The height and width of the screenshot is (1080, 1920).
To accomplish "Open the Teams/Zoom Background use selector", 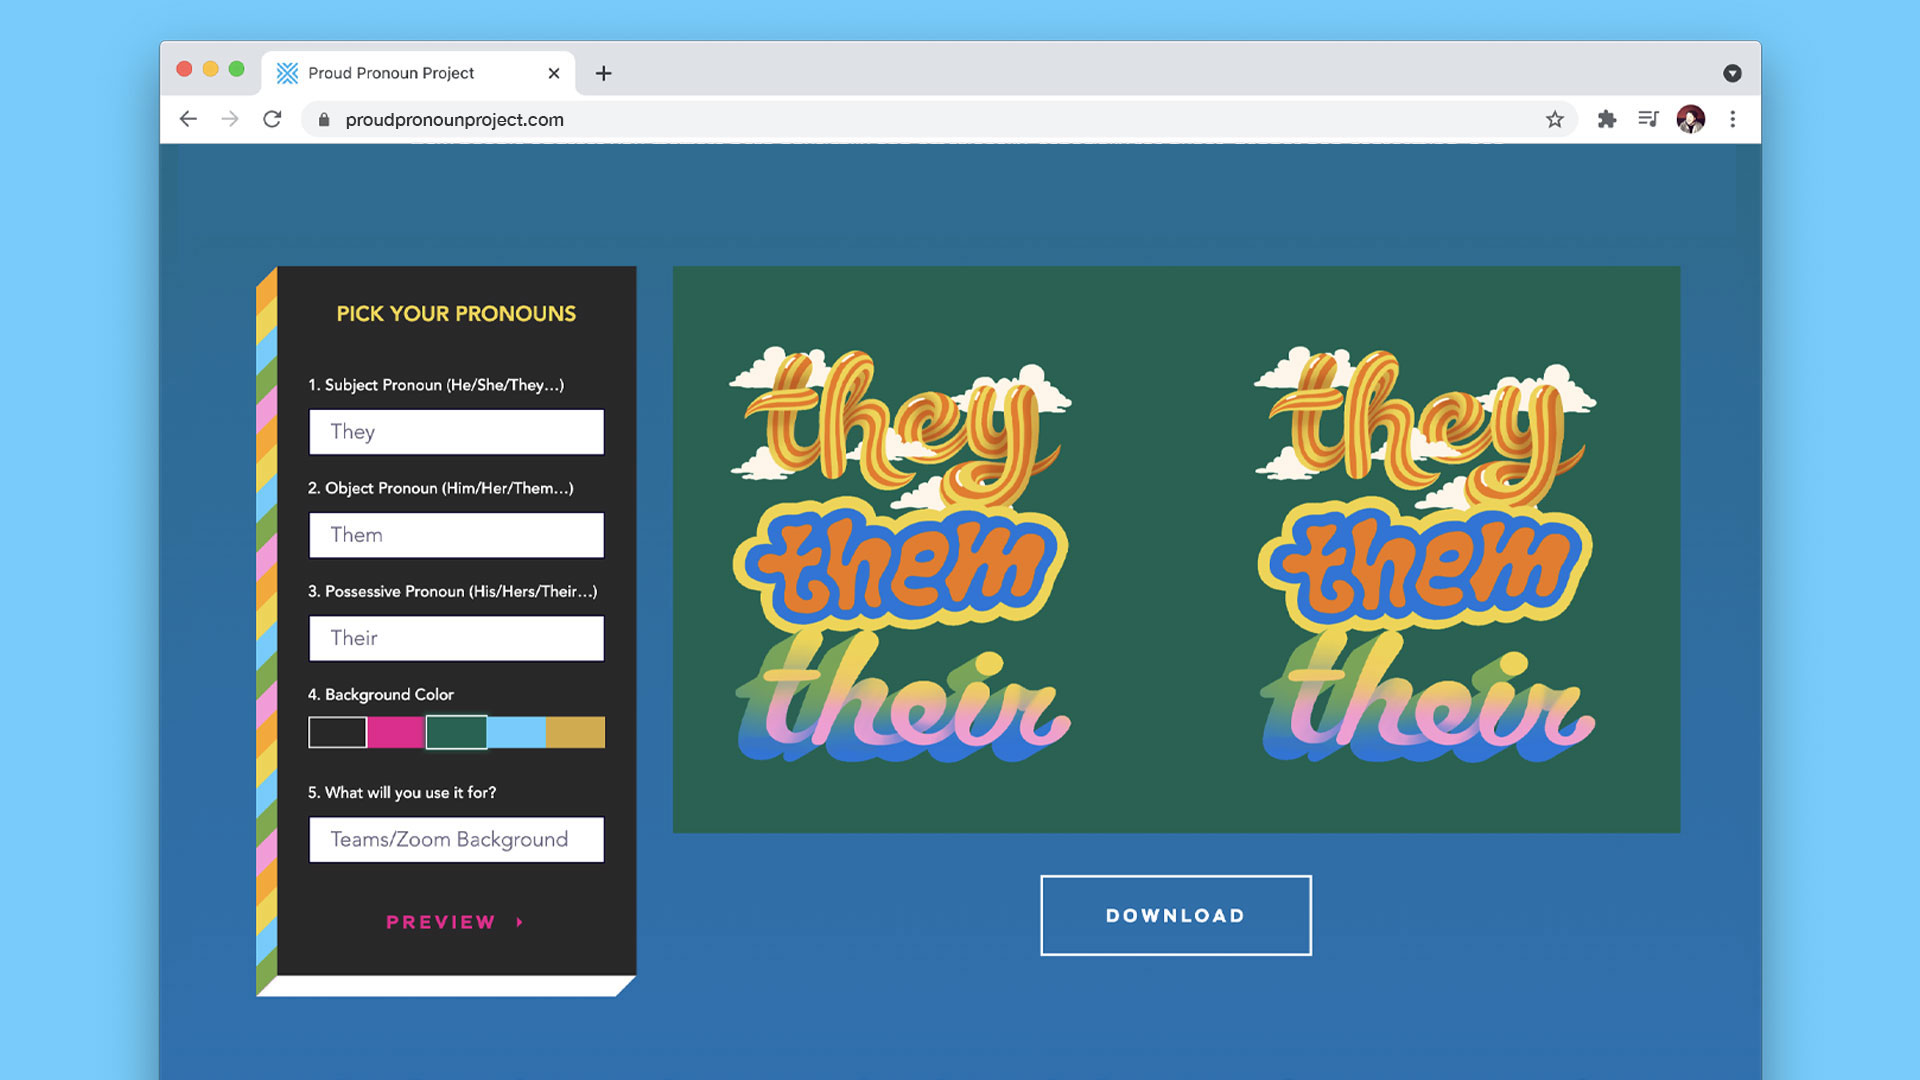I will (x=456, y=839).
